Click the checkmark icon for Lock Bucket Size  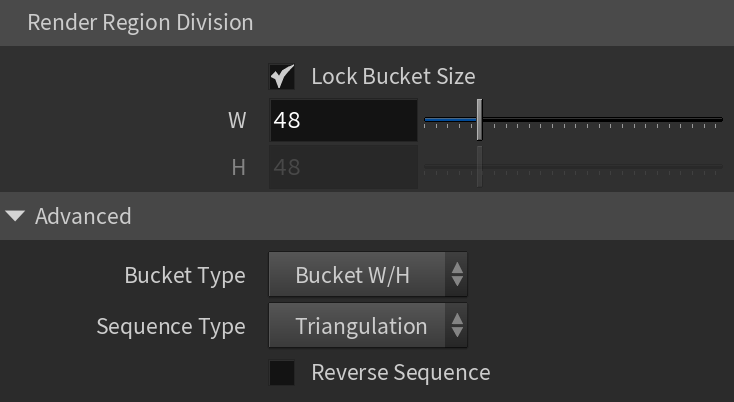[x=282, y=76]
